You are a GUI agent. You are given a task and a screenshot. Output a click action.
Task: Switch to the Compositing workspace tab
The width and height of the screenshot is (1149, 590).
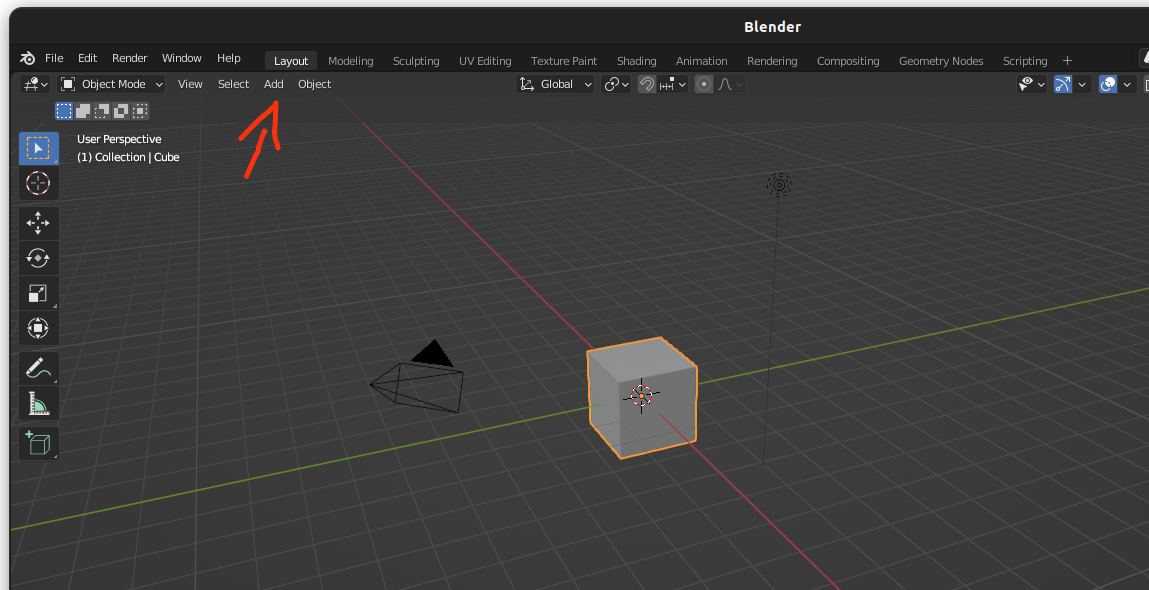[848, 61]
